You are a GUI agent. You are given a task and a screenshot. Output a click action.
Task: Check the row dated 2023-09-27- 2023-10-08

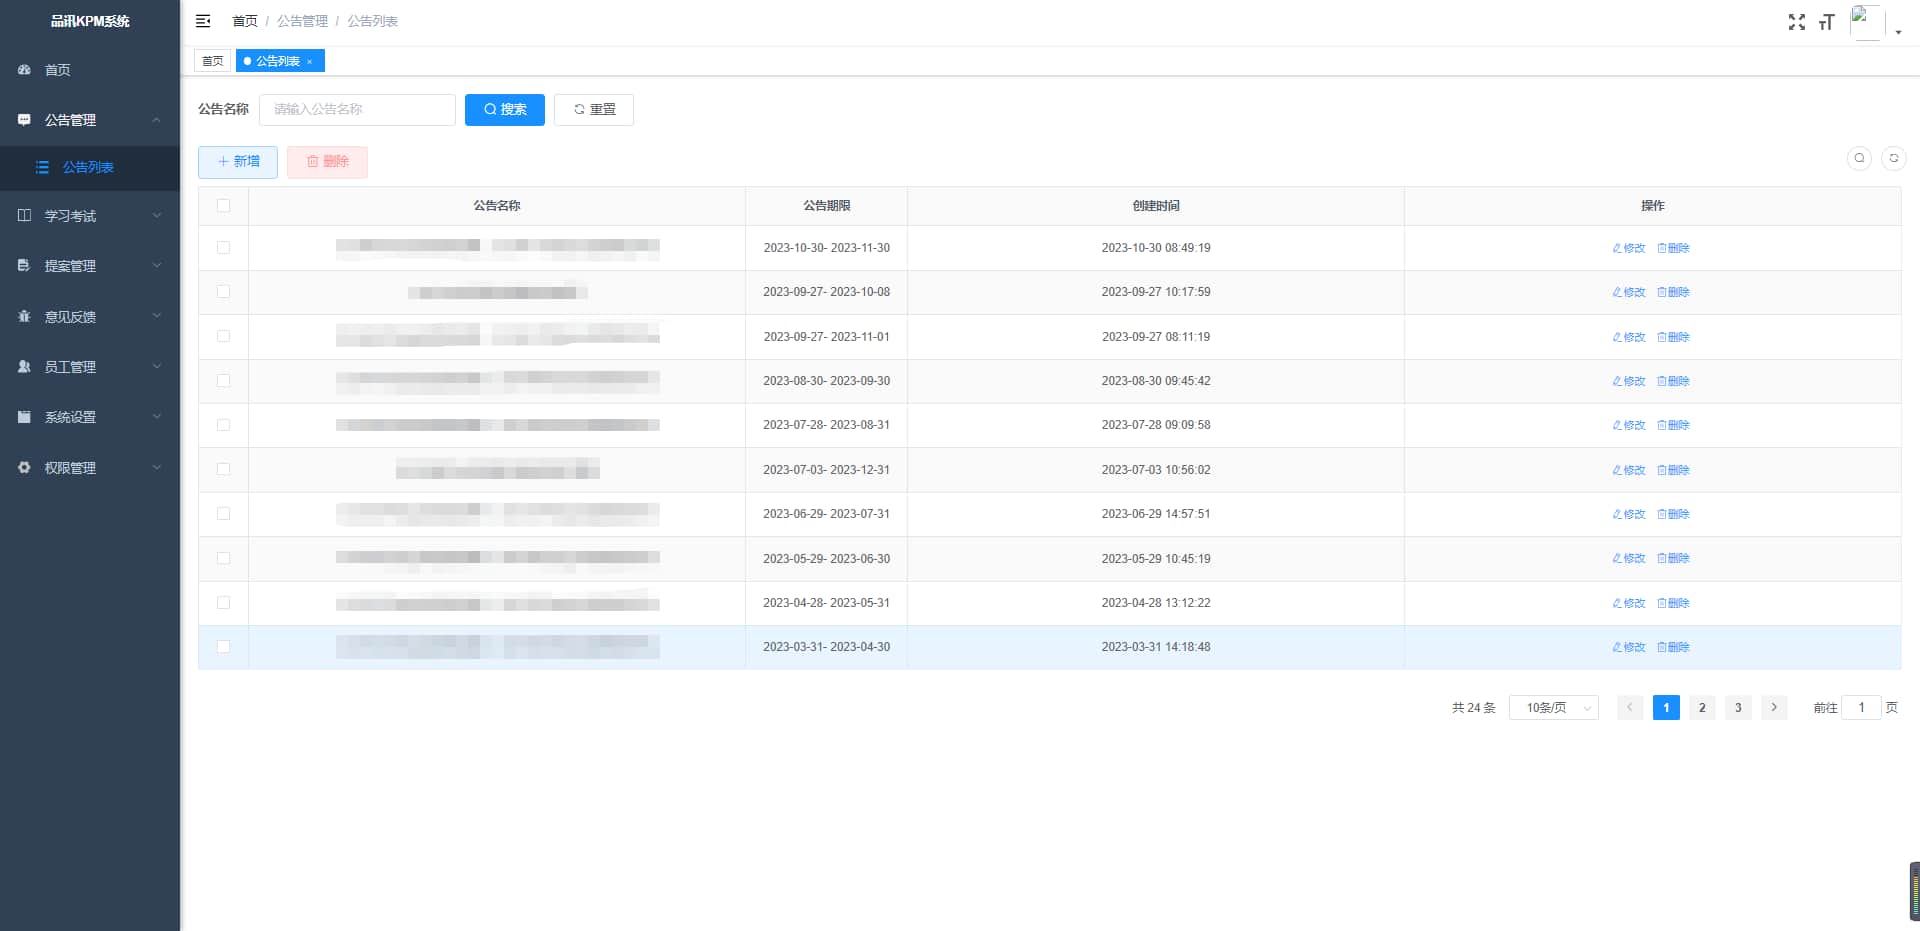point(223,292)
